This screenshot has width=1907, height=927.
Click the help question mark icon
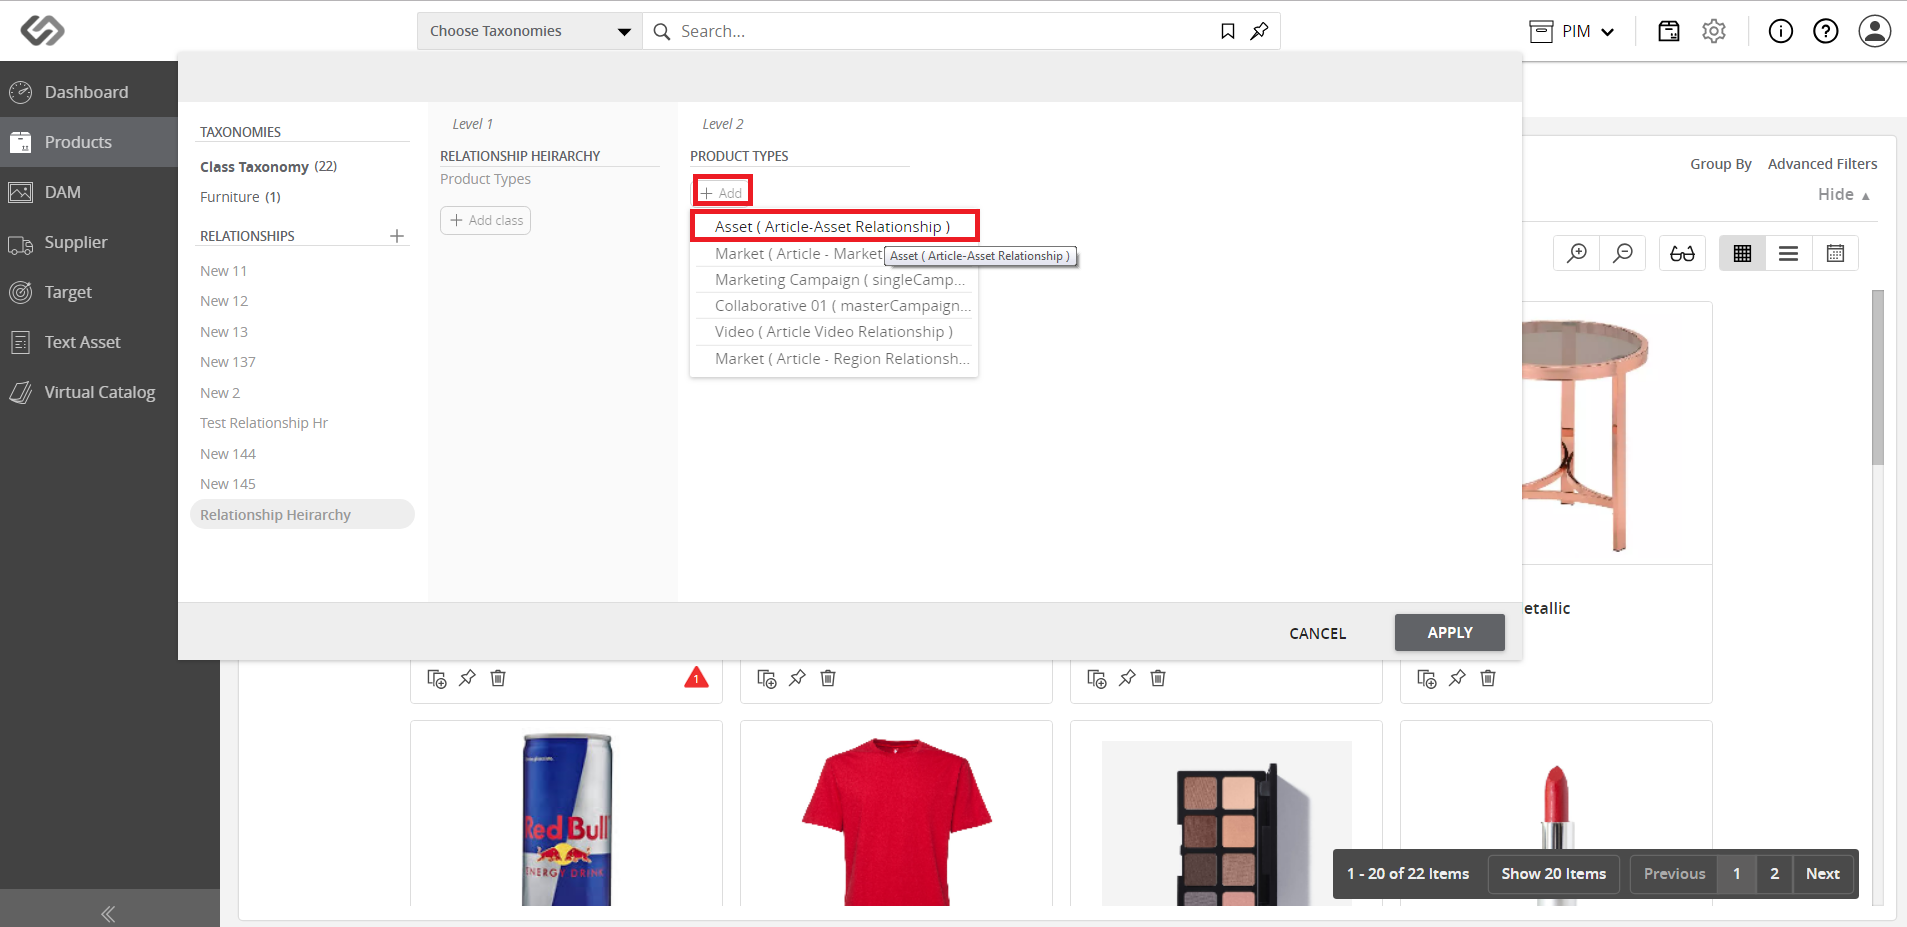coord(1826,31)
